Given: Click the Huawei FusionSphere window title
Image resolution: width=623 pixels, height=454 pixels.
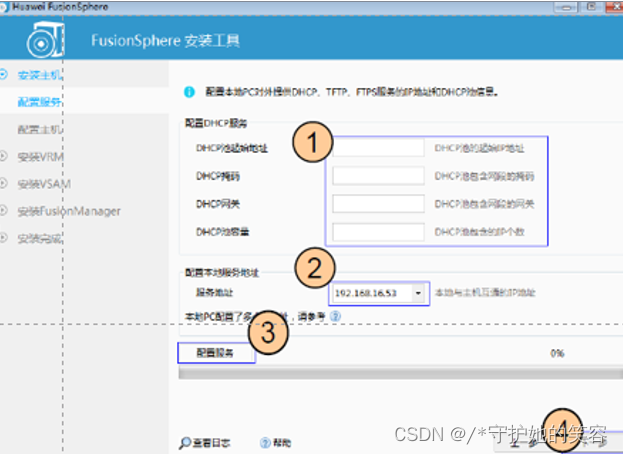Looking at the screenshot, I should (60, 7).
